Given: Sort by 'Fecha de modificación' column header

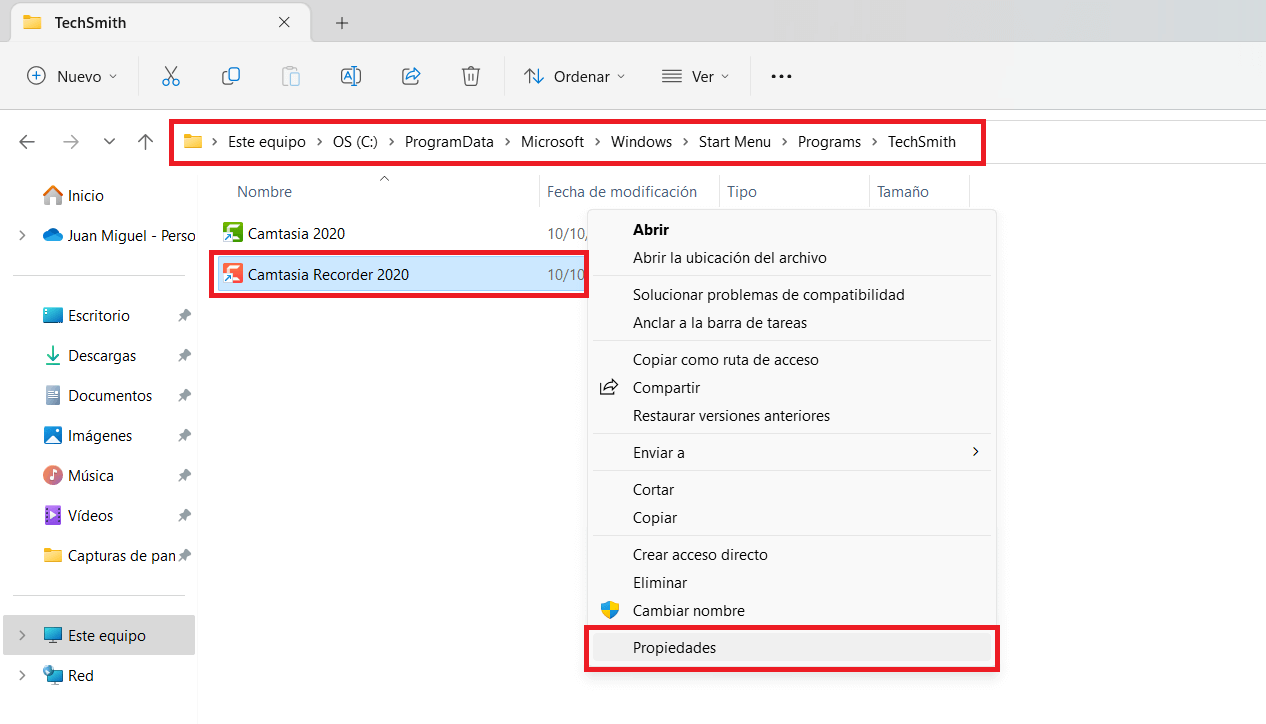Looking at the screenshot, I should tap(622, 192).
